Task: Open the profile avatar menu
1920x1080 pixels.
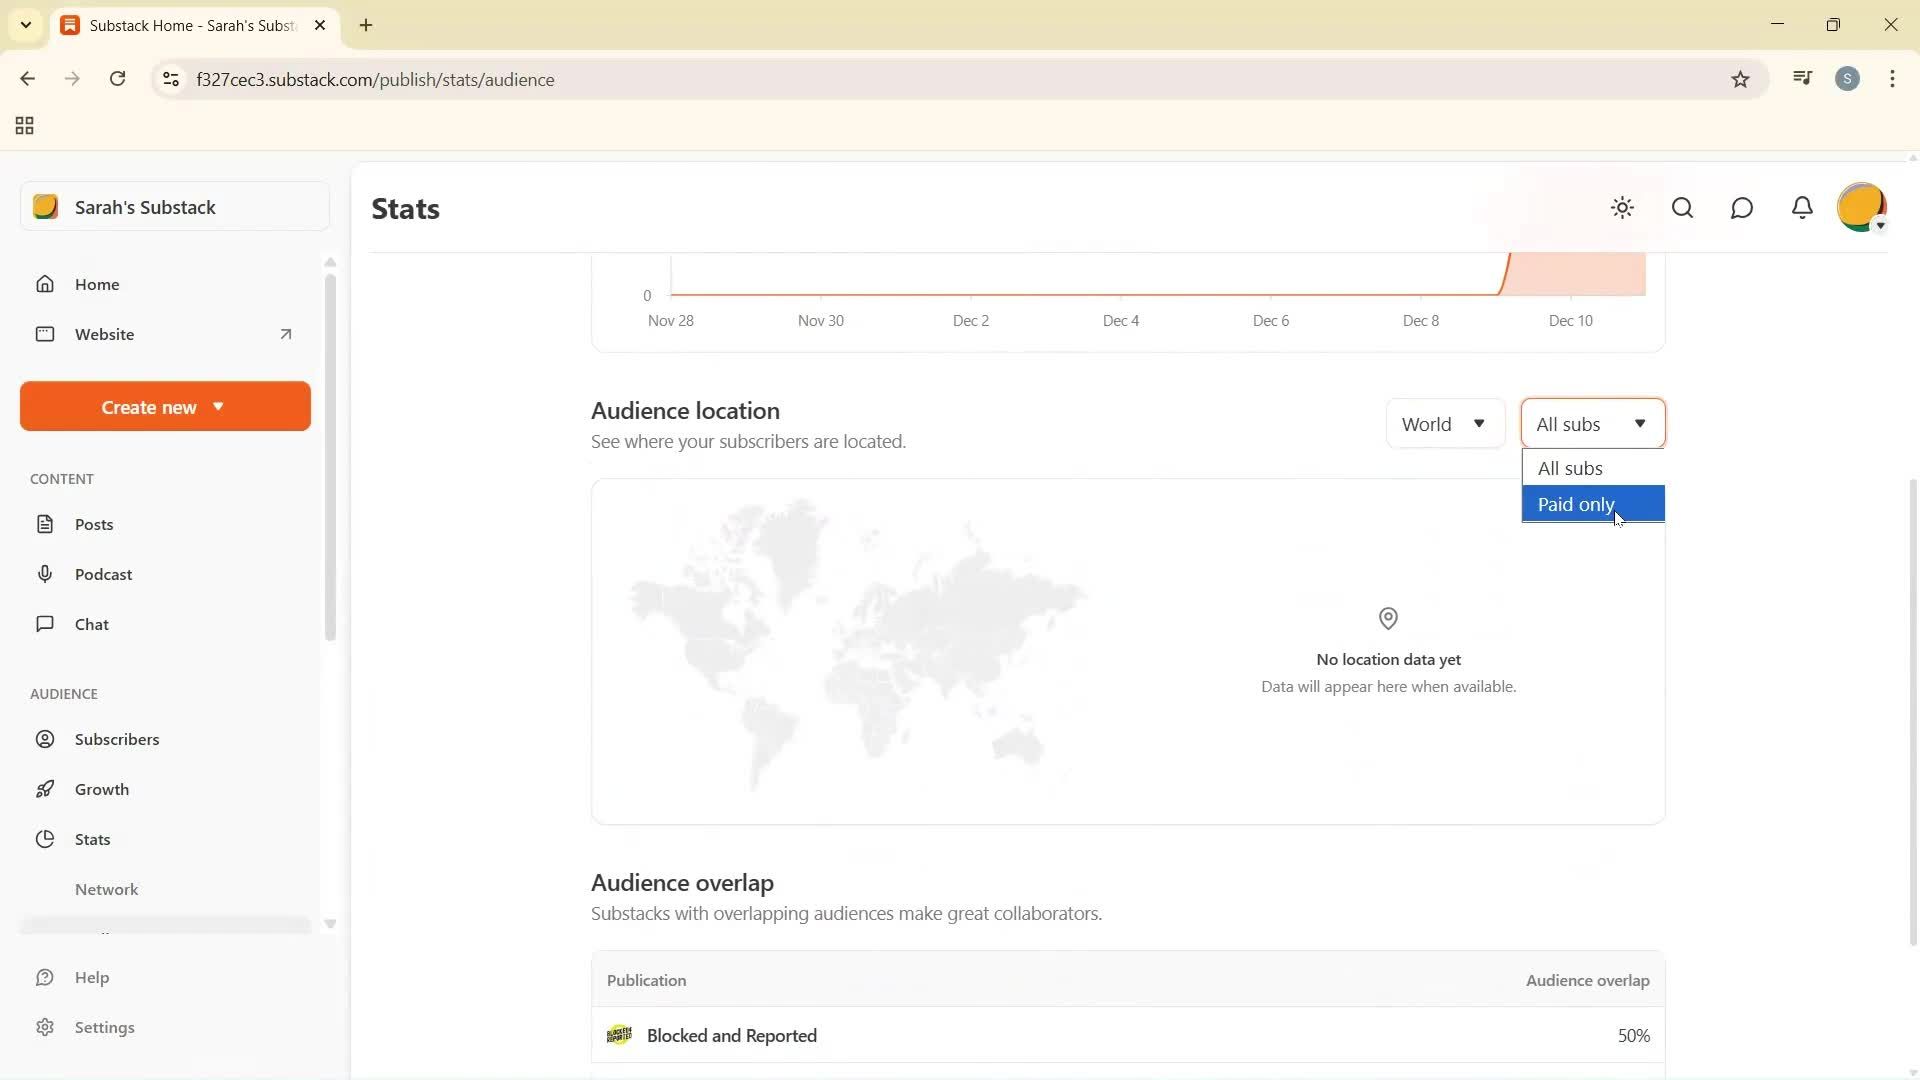Action: (1862, 207)
